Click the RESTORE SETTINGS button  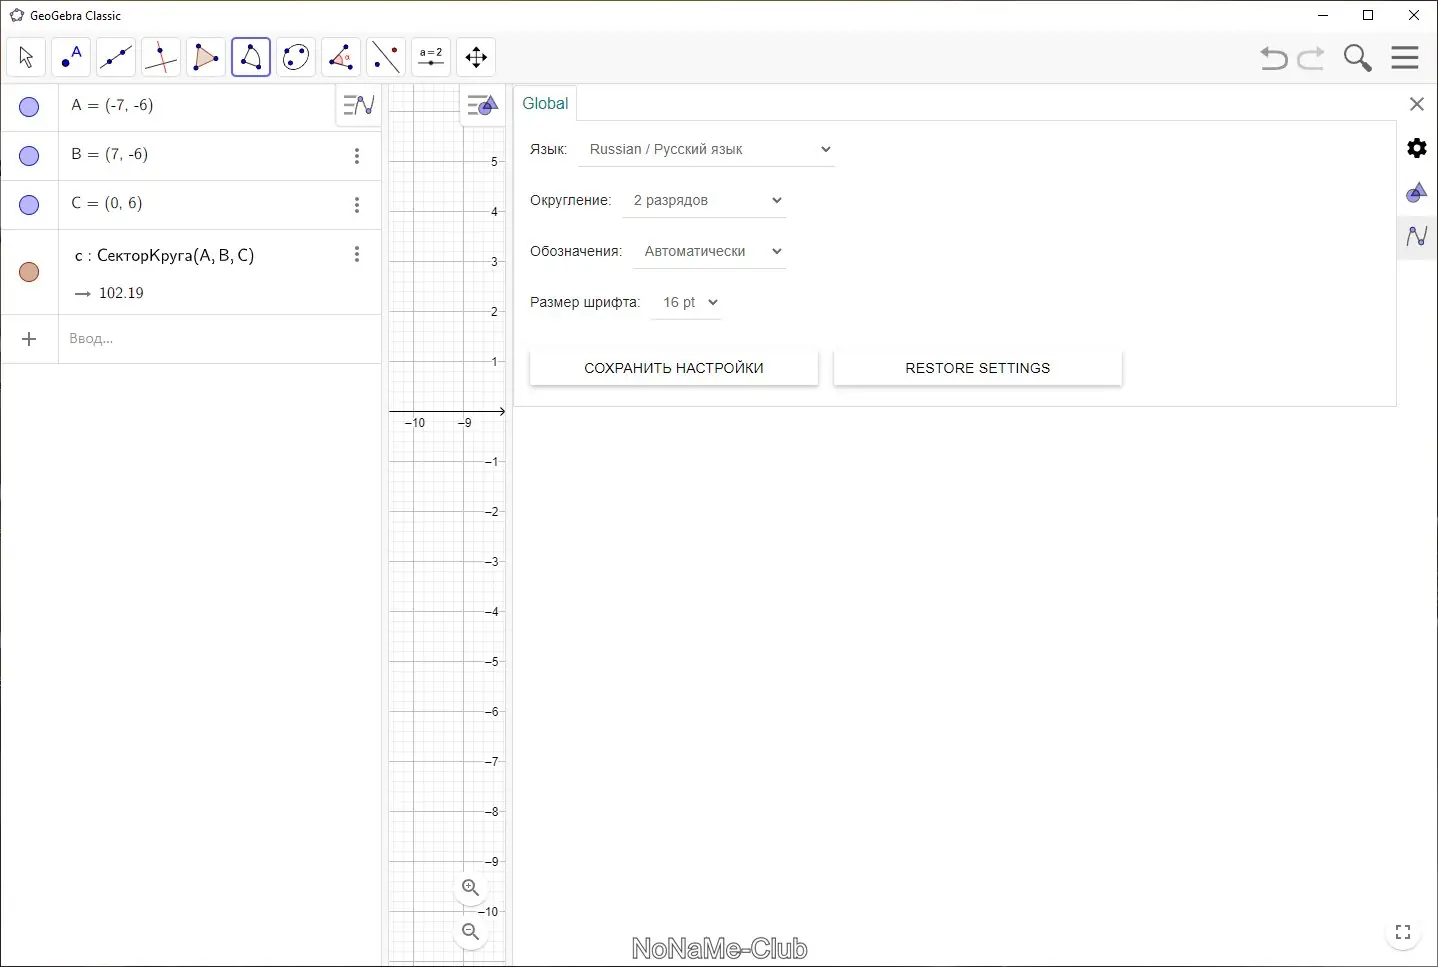click(x=978, y=368)
